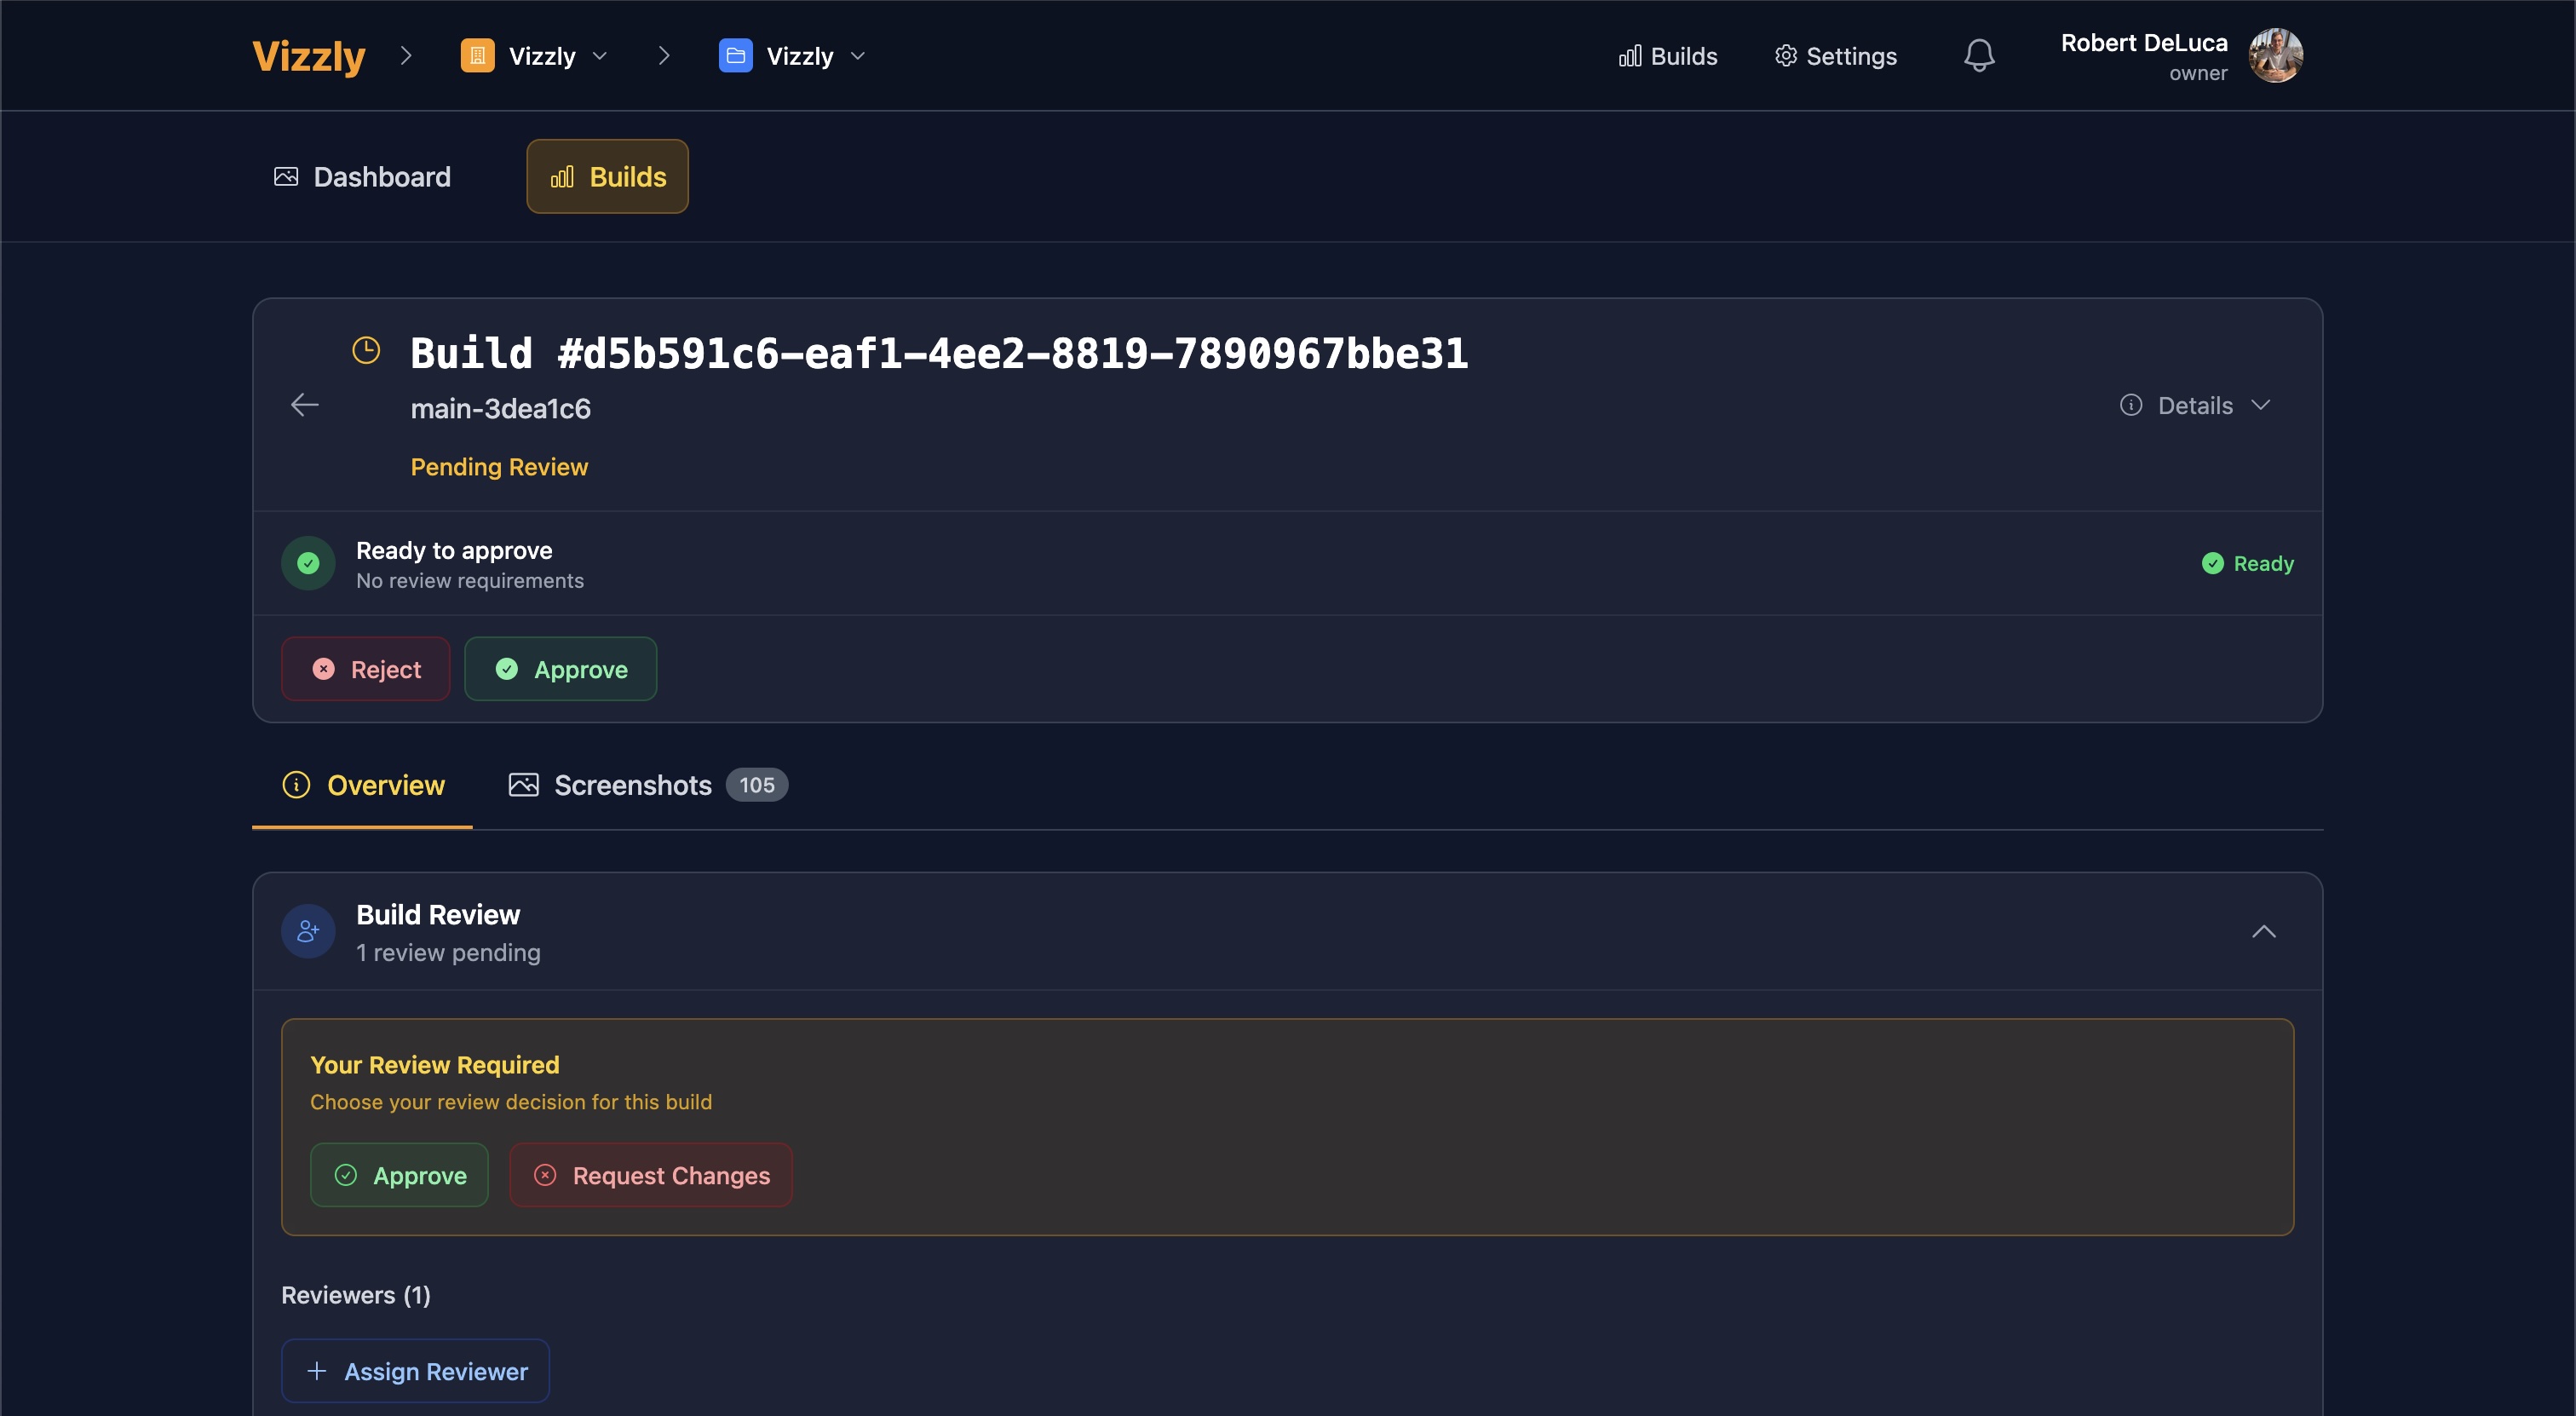This screenshot has height=1416, width=2576.
Task: Click the blue project folder icon
Action: coord(735,56)
